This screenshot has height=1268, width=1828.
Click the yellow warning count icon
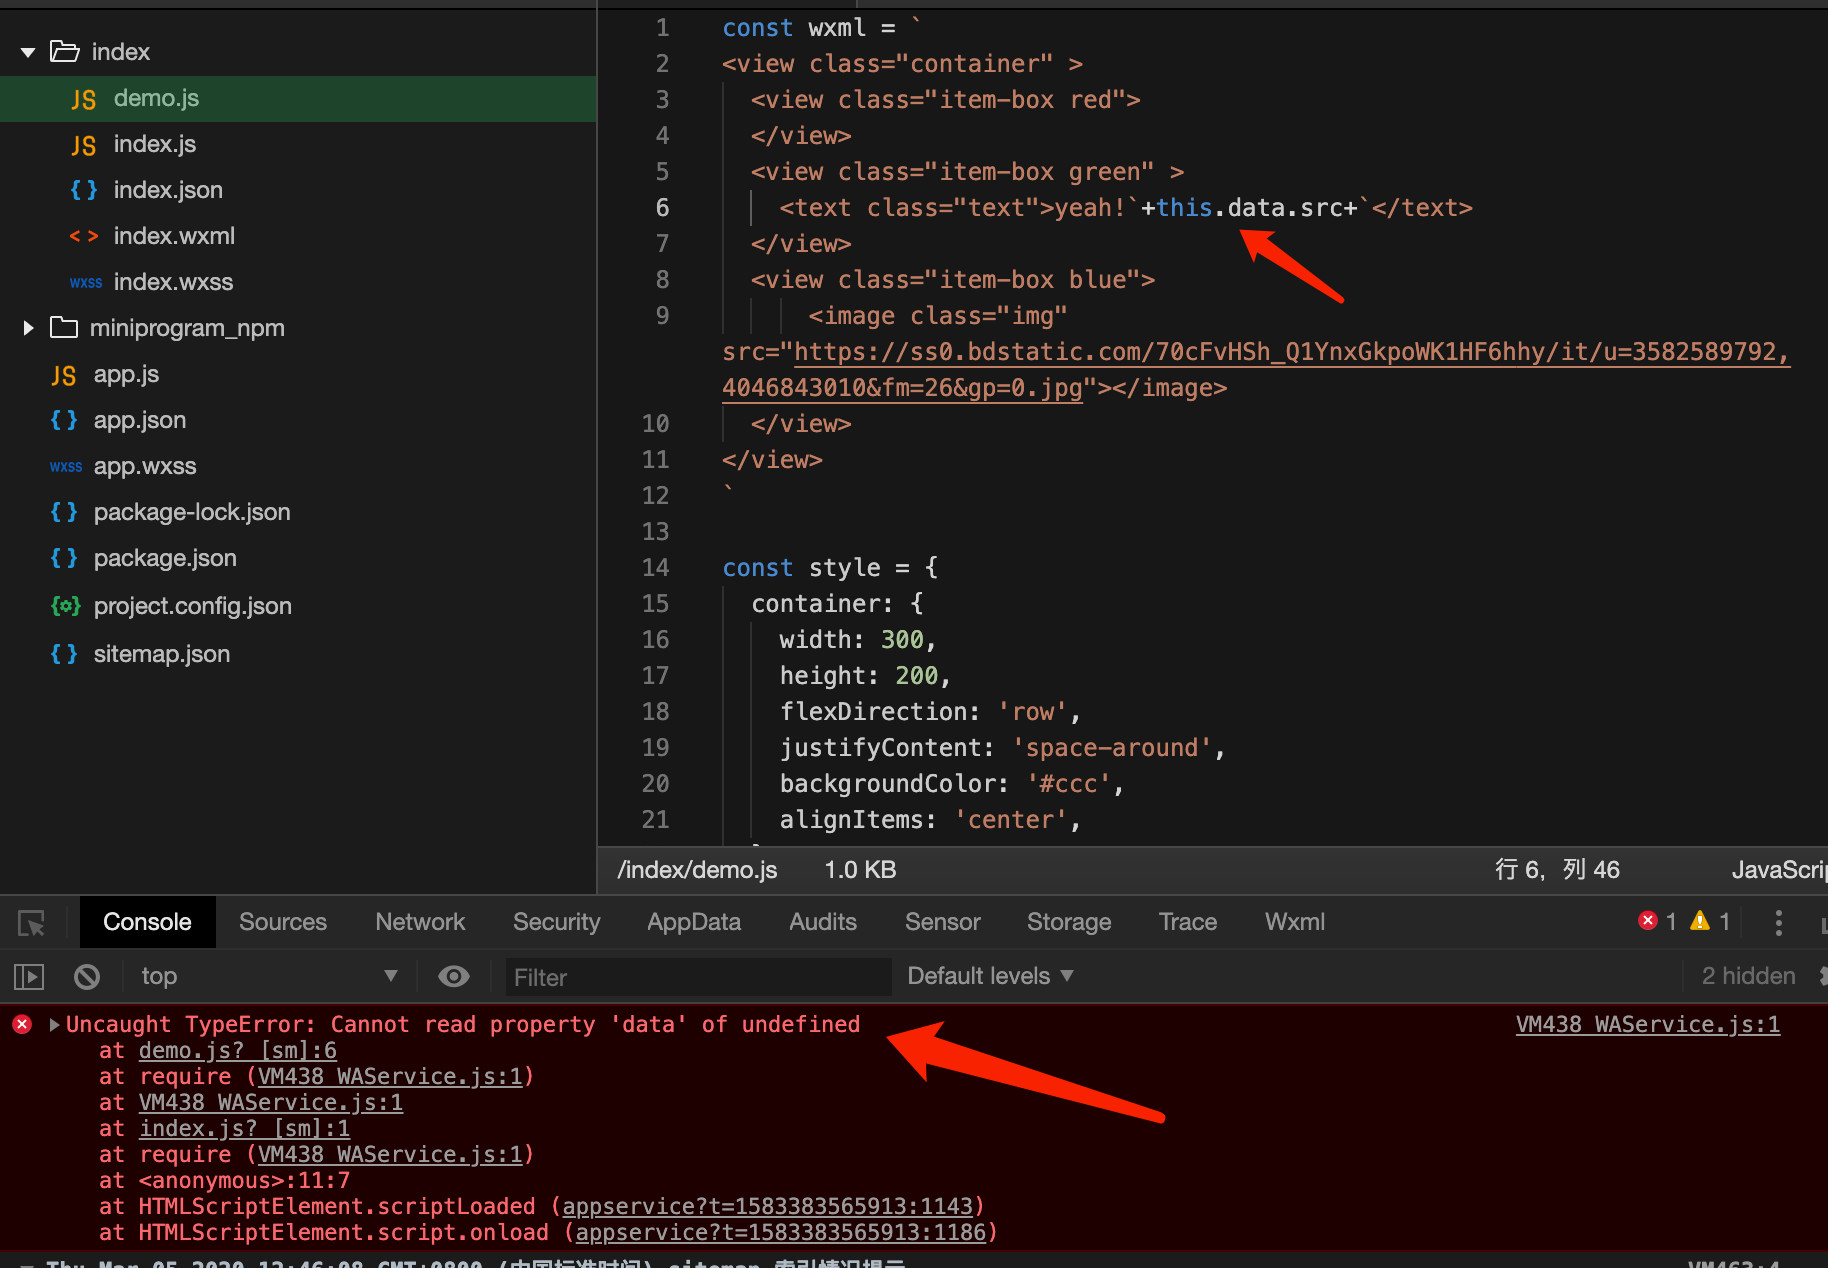coord(1700,921)
